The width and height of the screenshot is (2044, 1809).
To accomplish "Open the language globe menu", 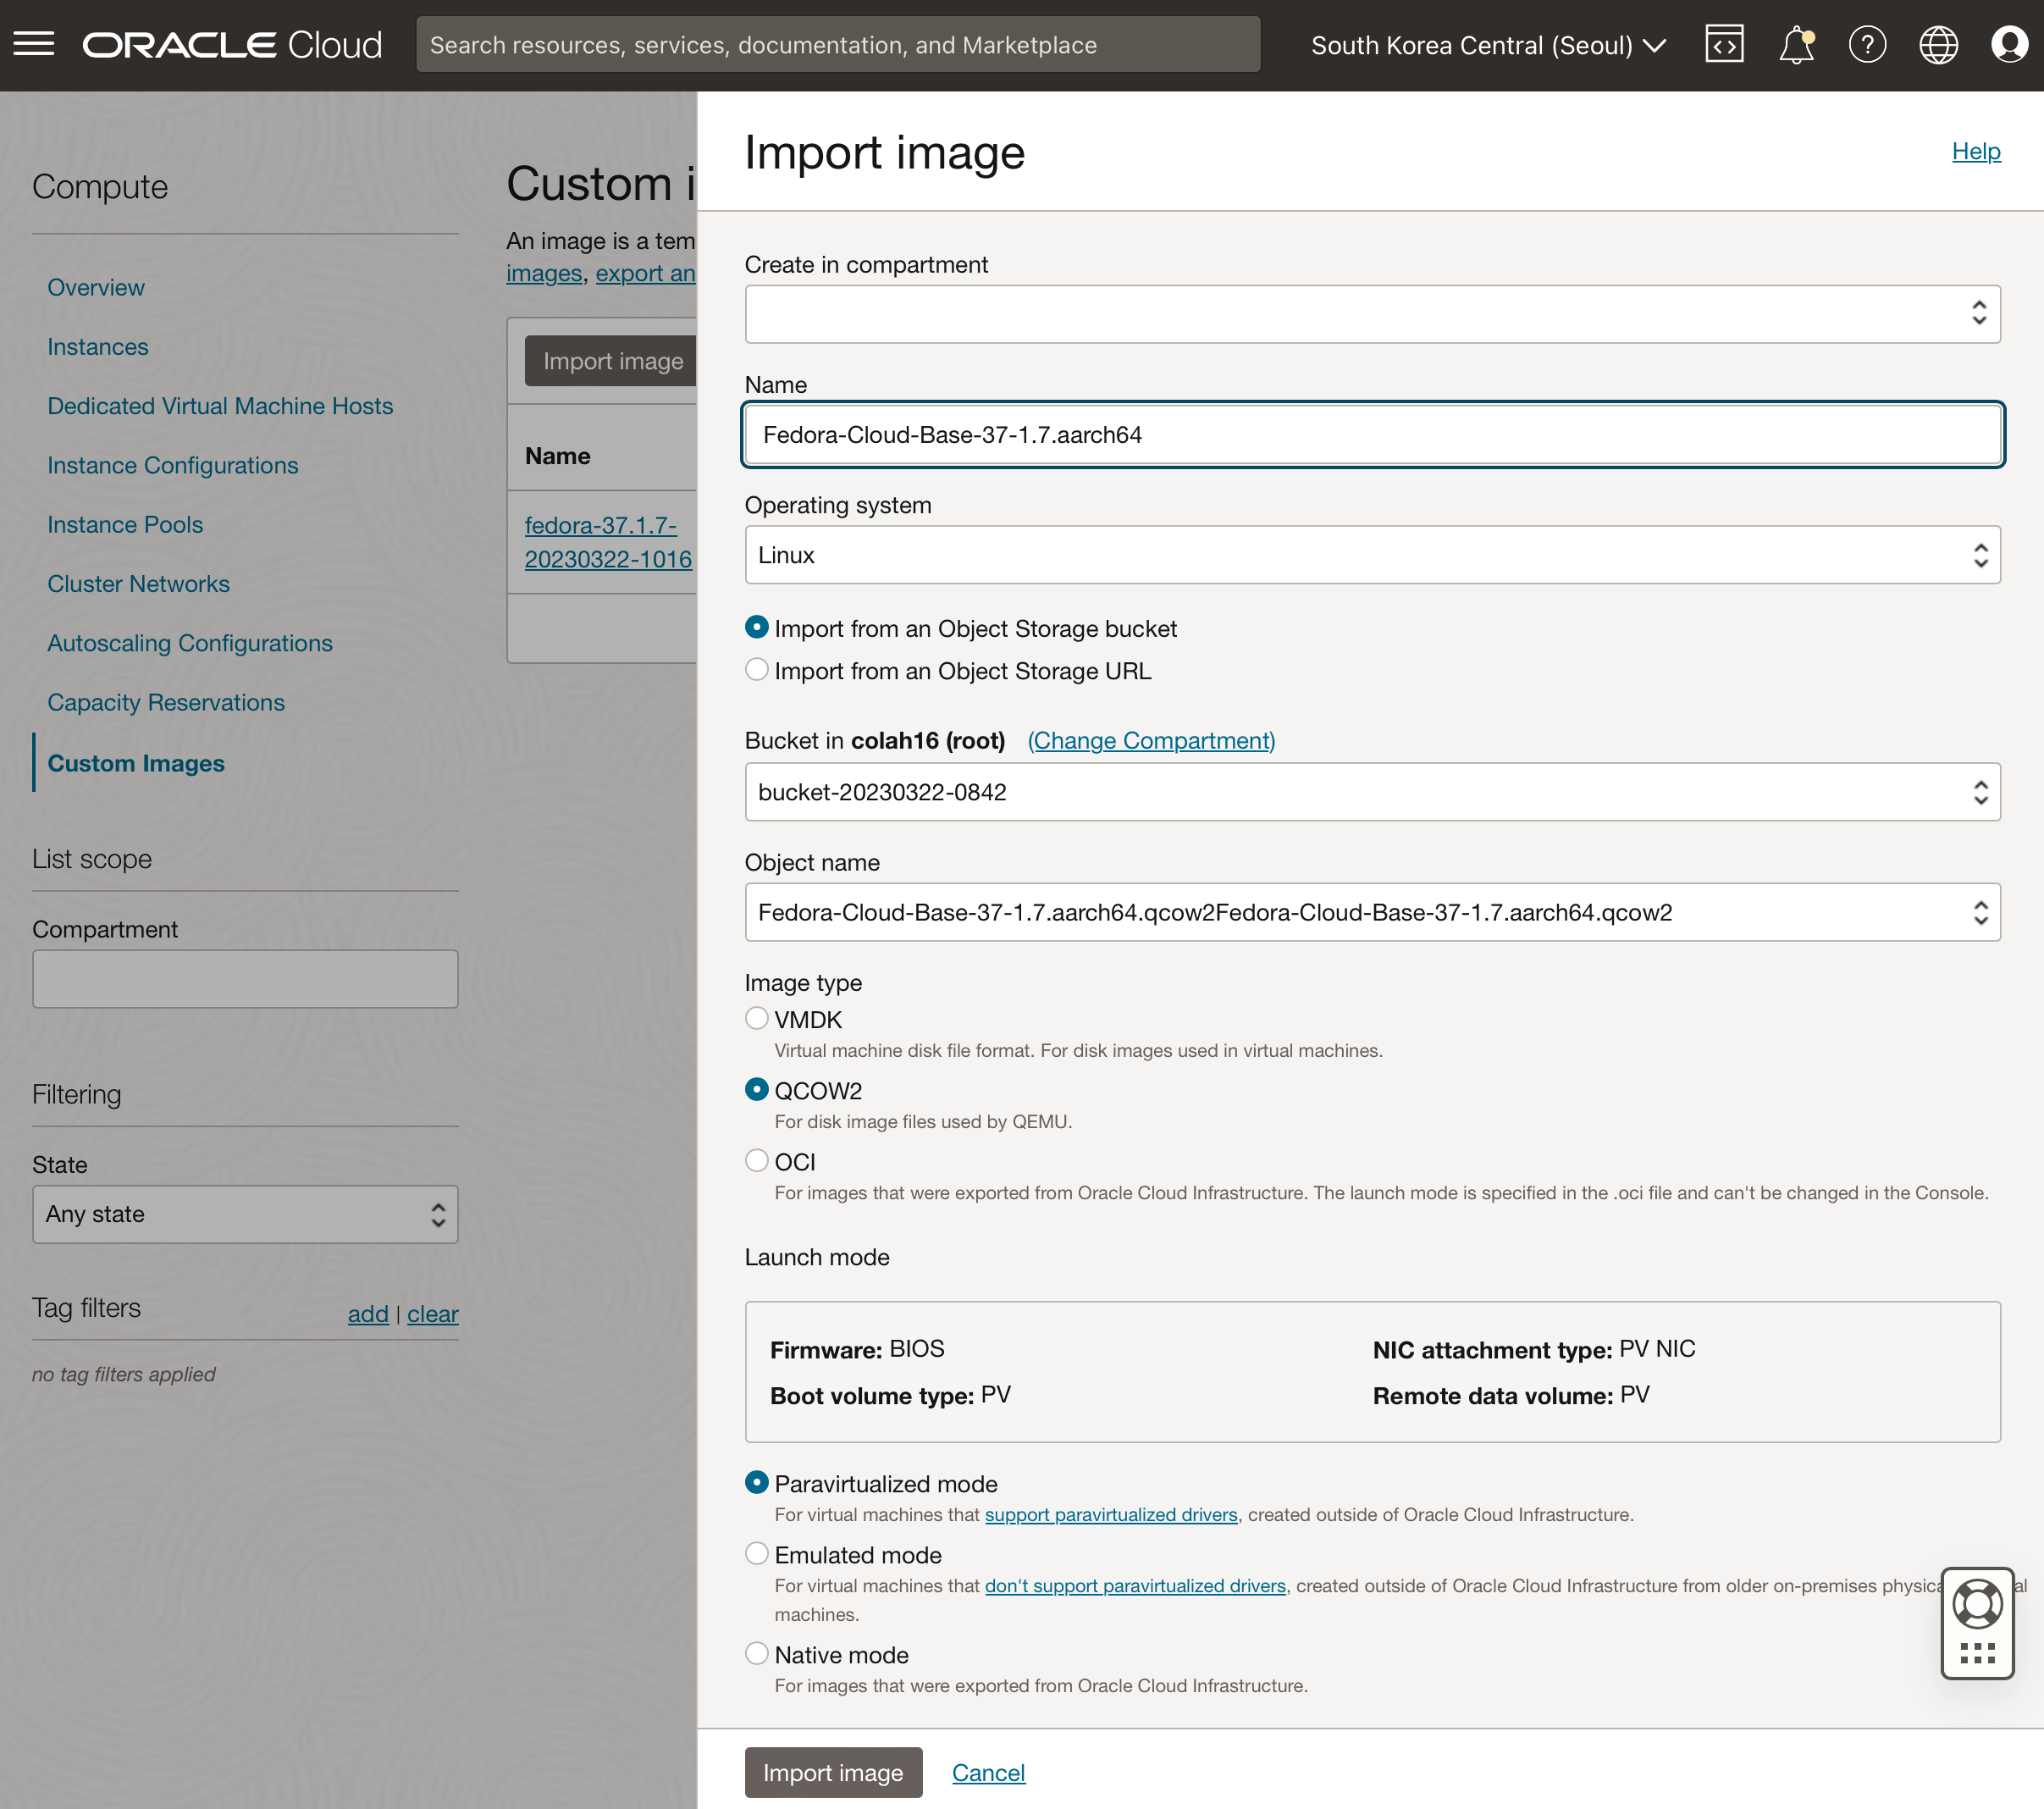I will pos(1937,44).
